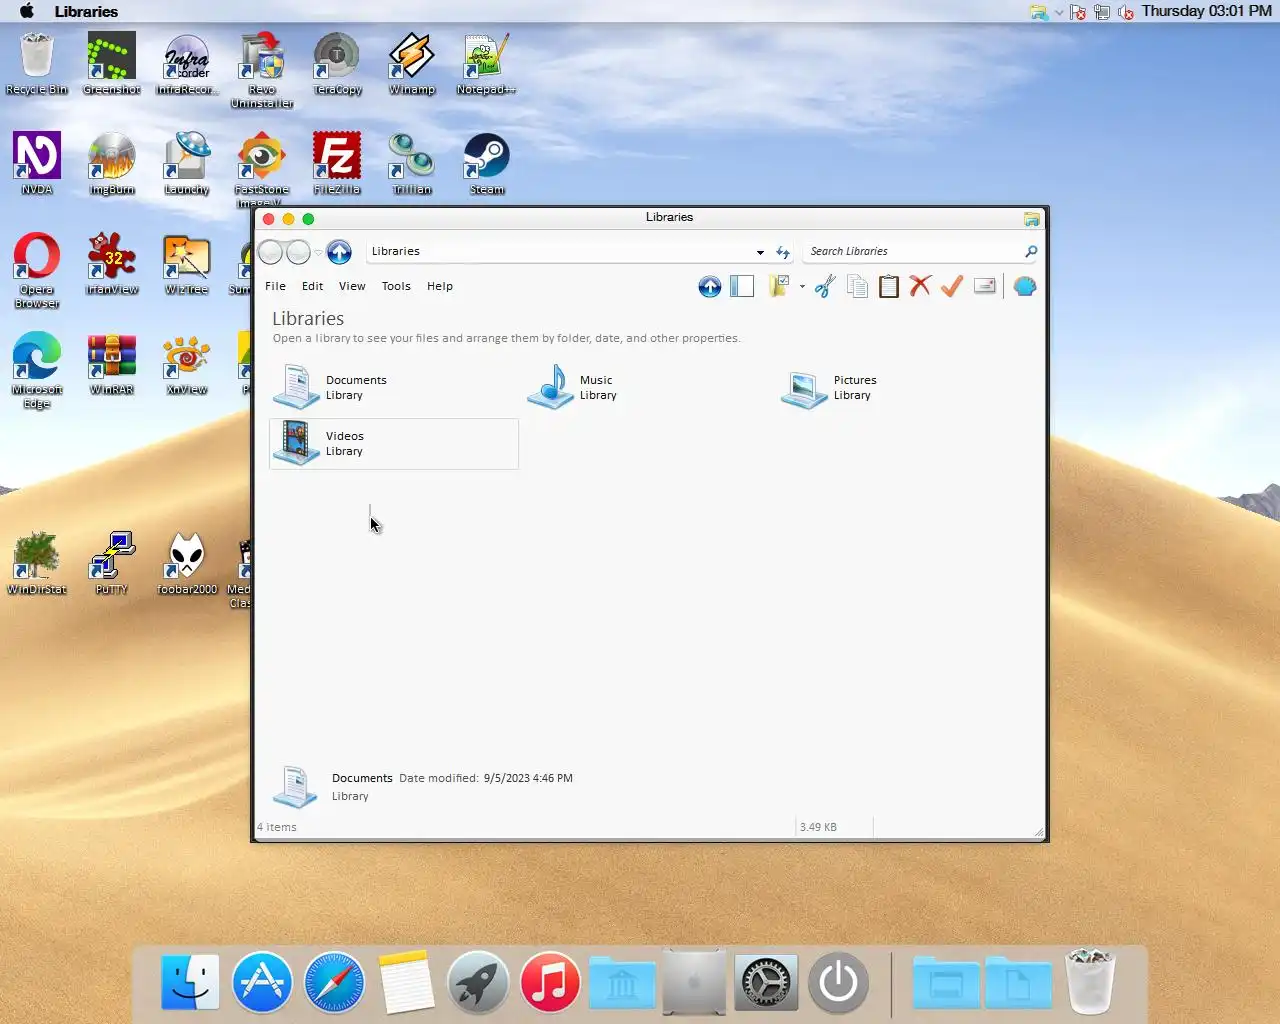Click the Cut scissors icon

(825, 287)
